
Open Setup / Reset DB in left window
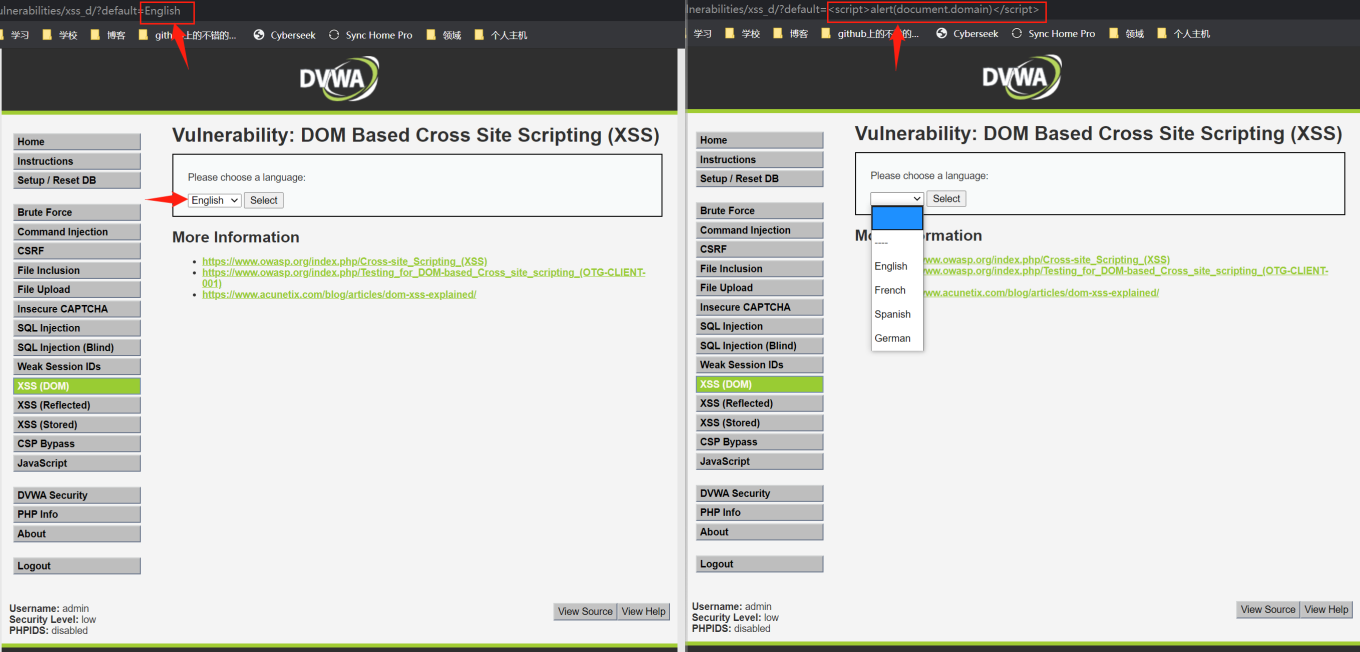pyautogui.click(x=77, y=180)
